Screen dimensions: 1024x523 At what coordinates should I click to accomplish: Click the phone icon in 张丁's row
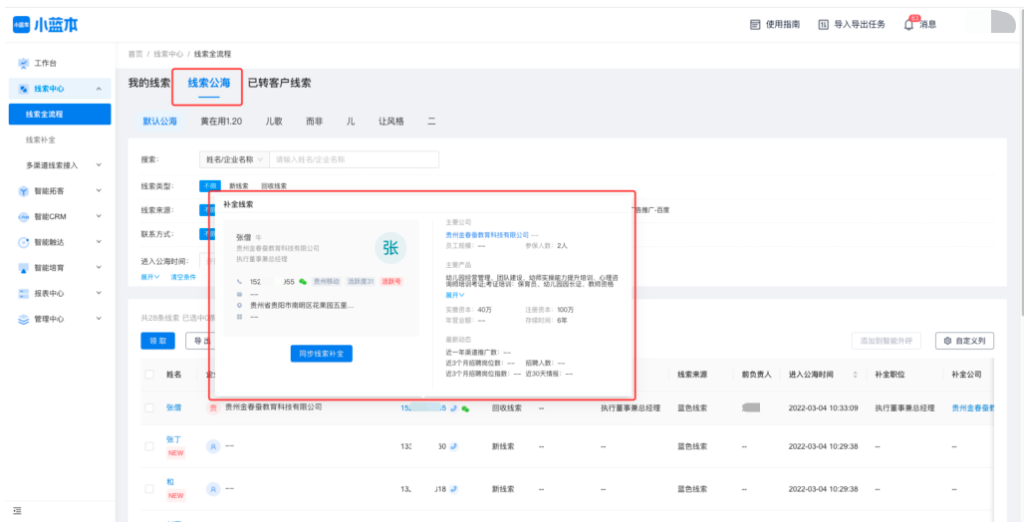click(454, 448)
